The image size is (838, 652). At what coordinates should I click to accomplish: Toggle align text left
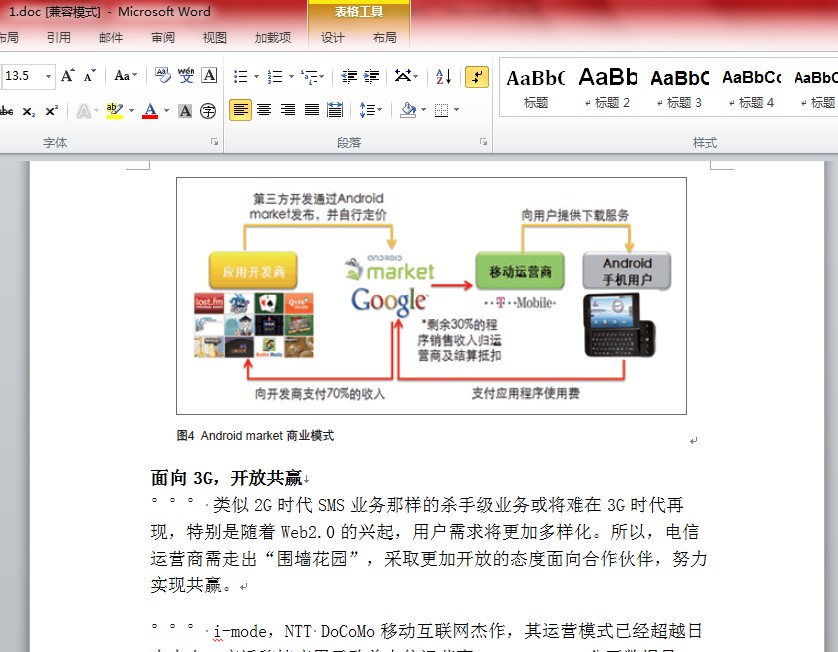tap(240, 110)
